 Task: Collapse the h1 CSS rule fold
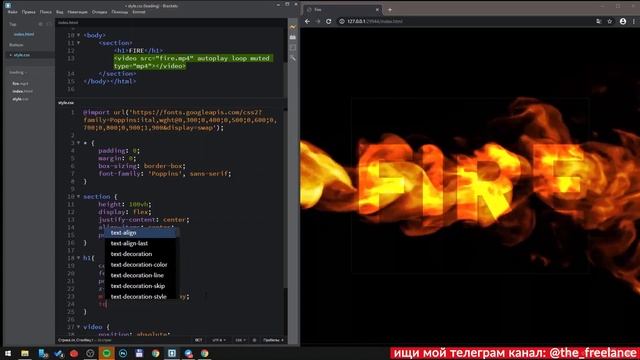[x=79, y=258]
